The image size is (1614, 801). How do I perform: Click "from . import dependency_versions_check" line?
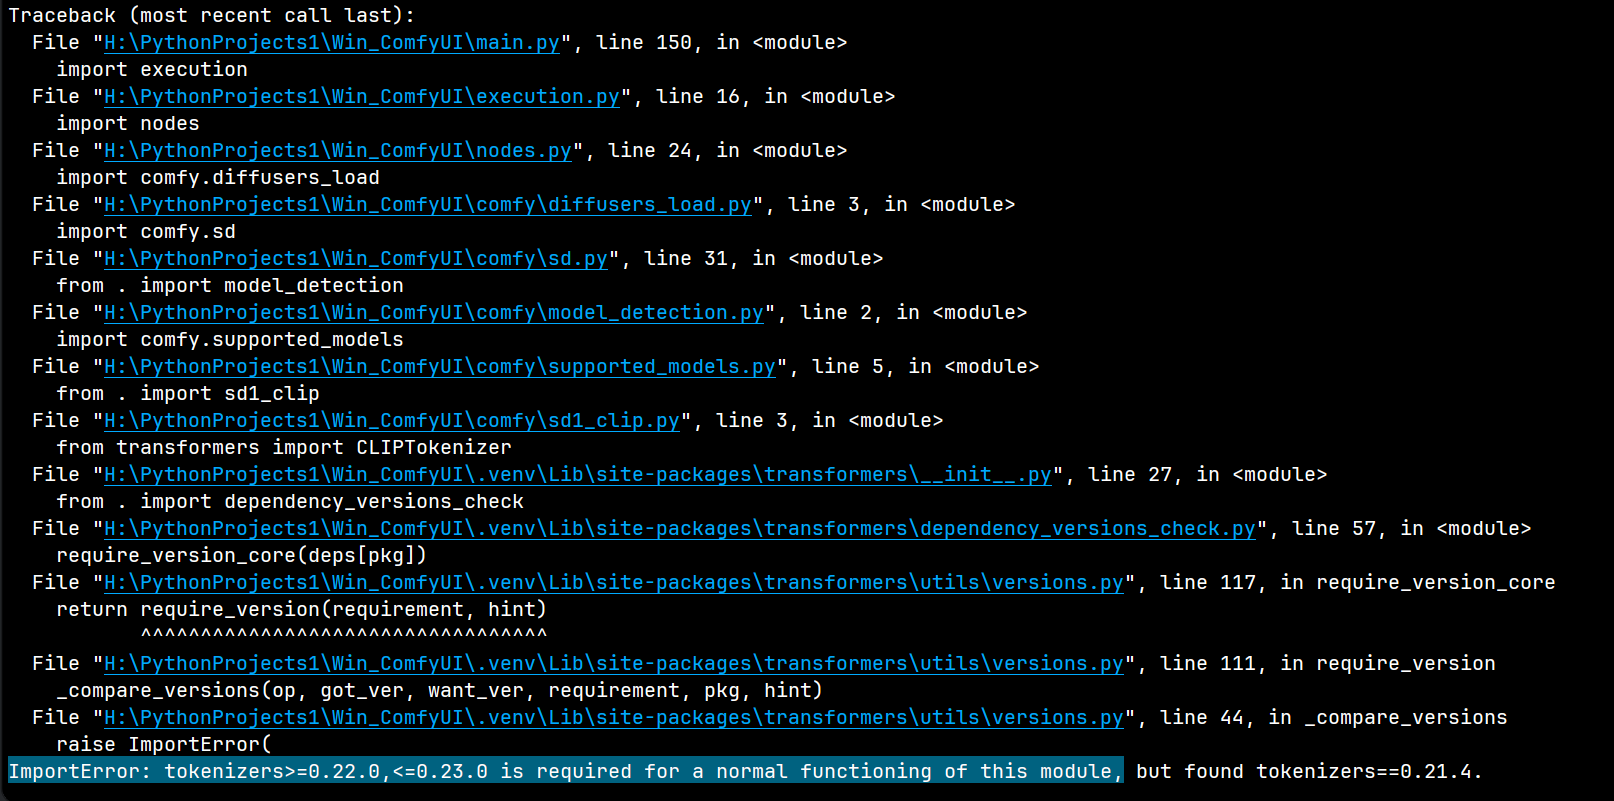coord(290,502)
